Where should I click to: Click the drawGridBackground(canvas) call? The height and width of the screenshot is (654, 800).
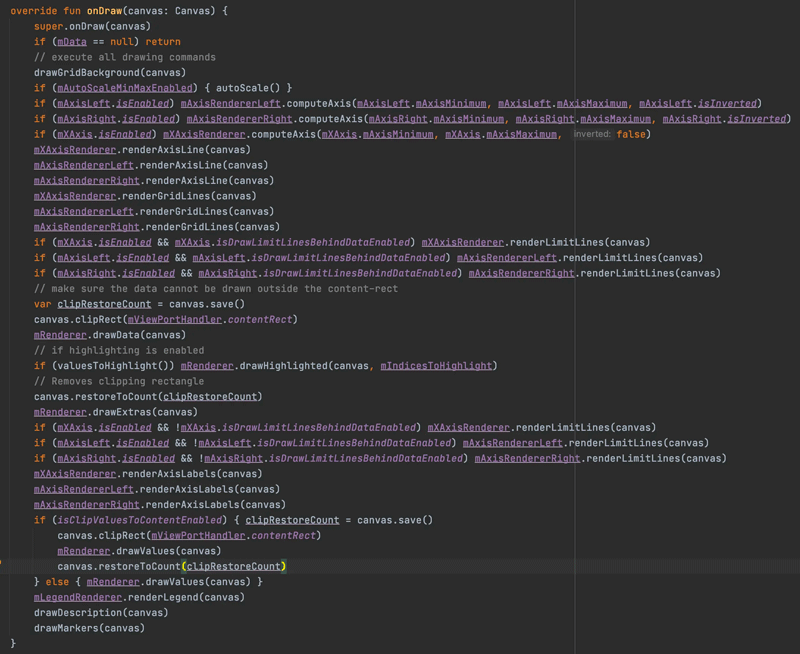110,72
